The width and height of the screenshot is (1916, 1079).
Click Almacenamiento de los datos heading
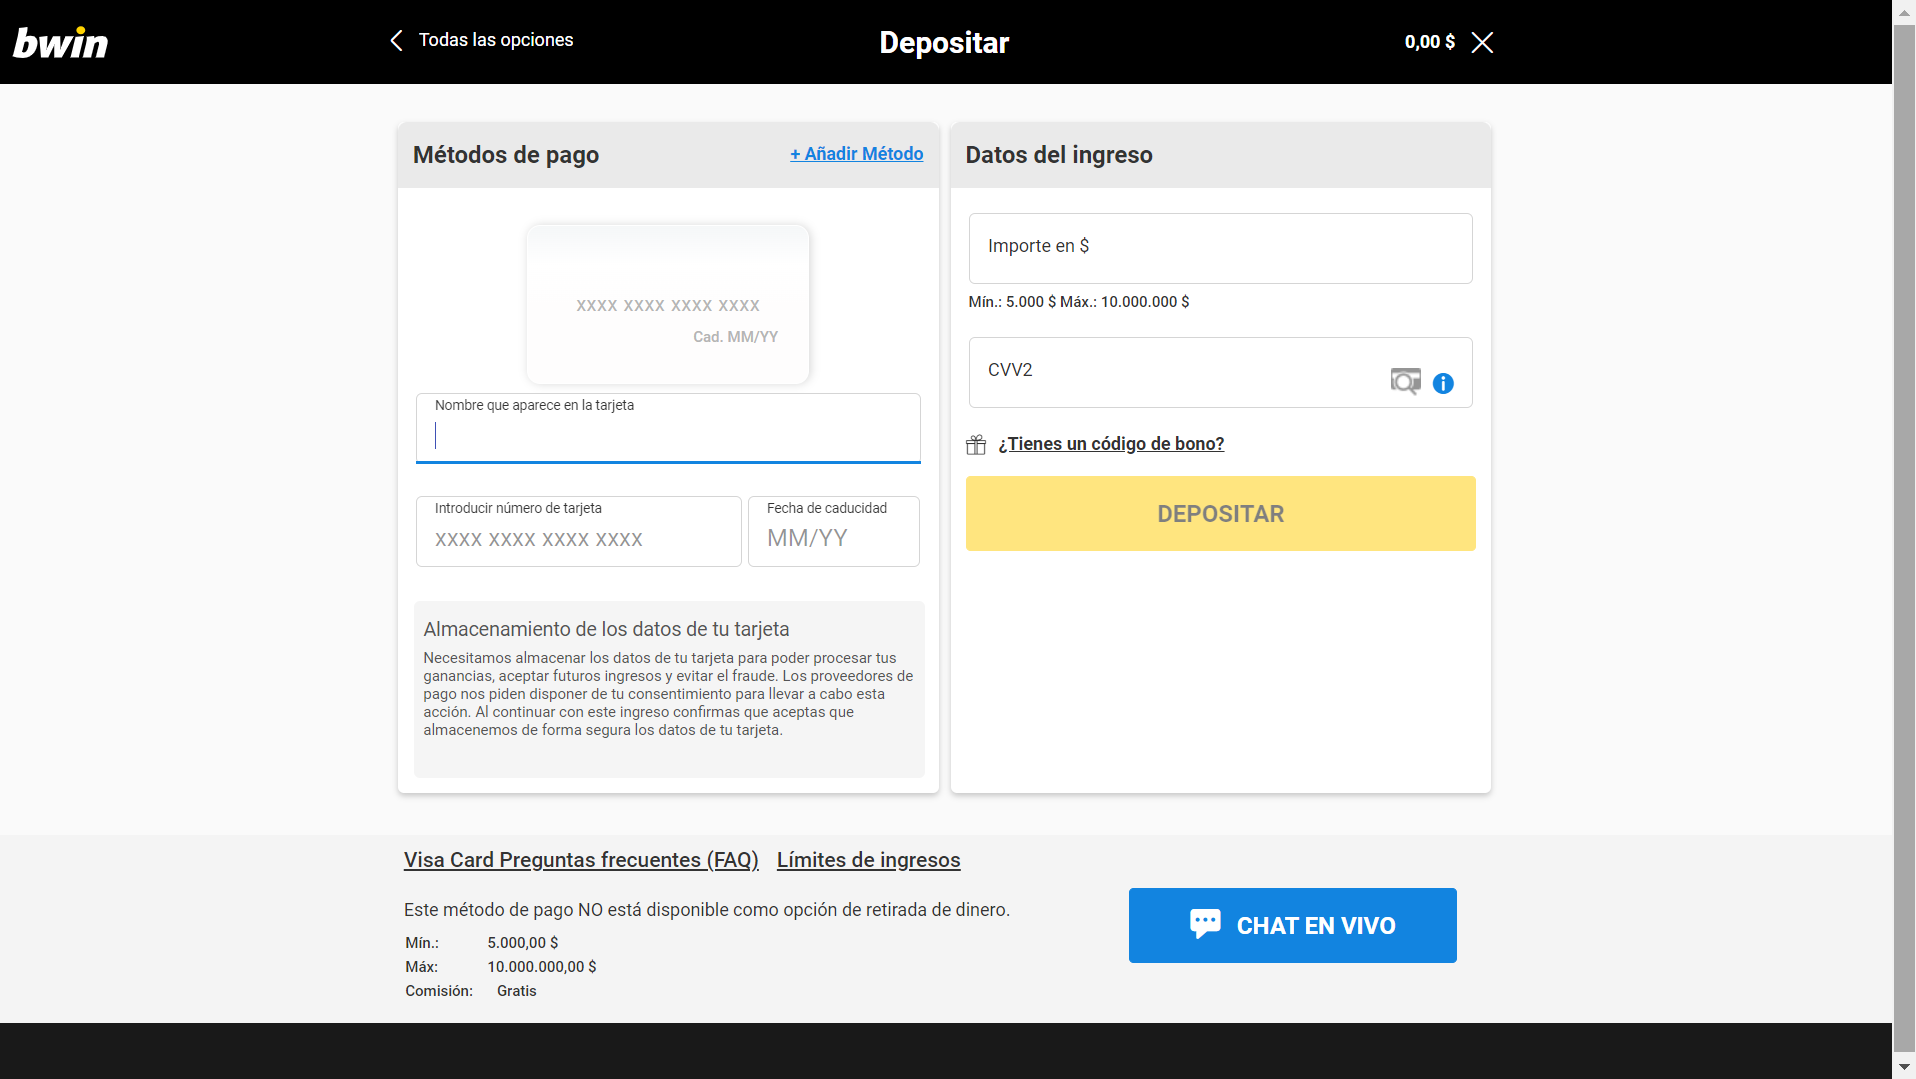606,629
